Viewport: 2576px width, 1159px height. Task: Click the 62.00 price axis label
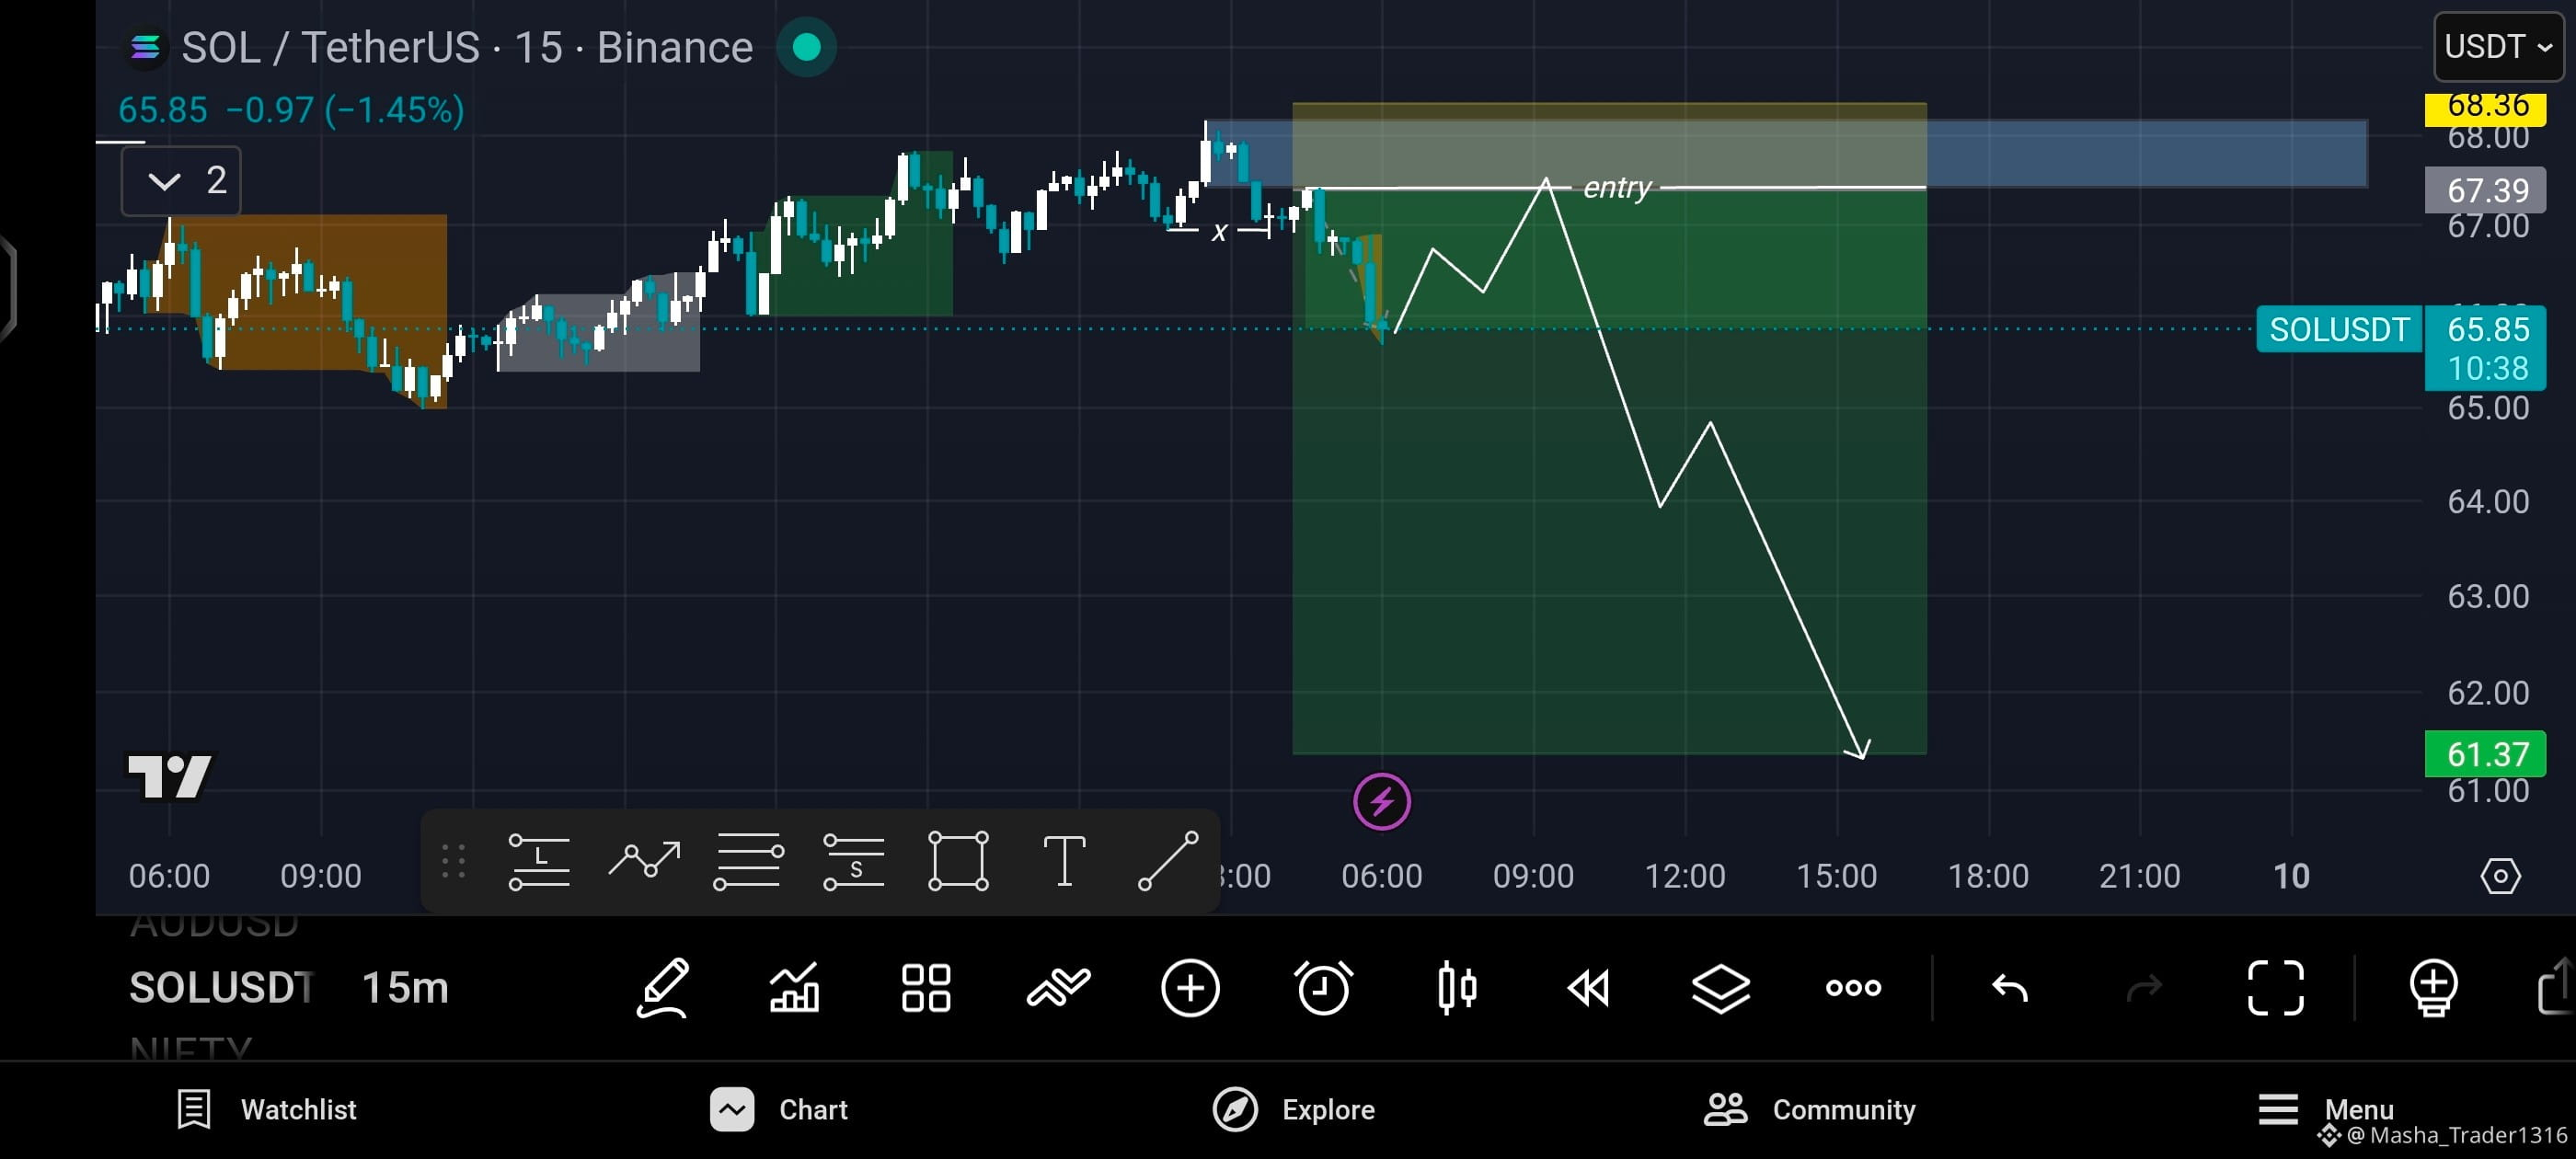[x=2488, y=692]
